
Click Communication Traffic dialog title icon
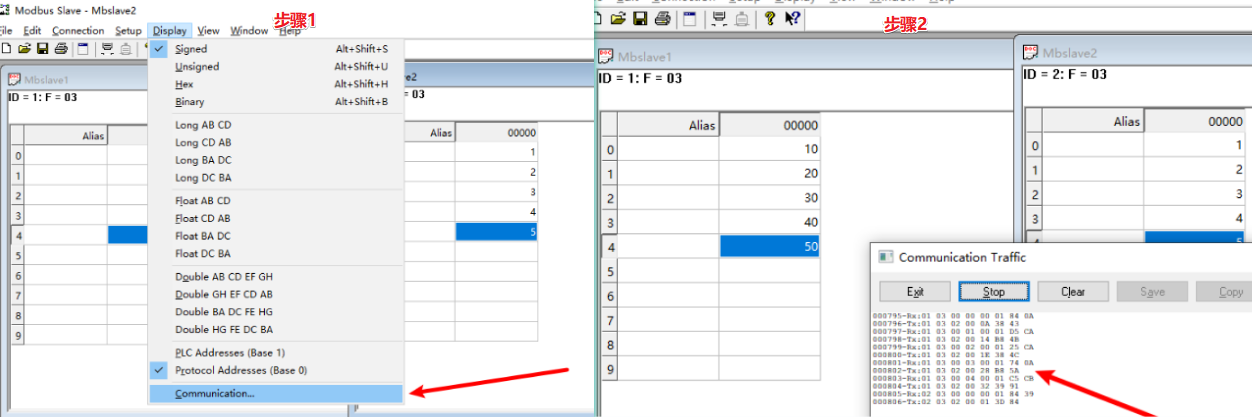(885, 257)
